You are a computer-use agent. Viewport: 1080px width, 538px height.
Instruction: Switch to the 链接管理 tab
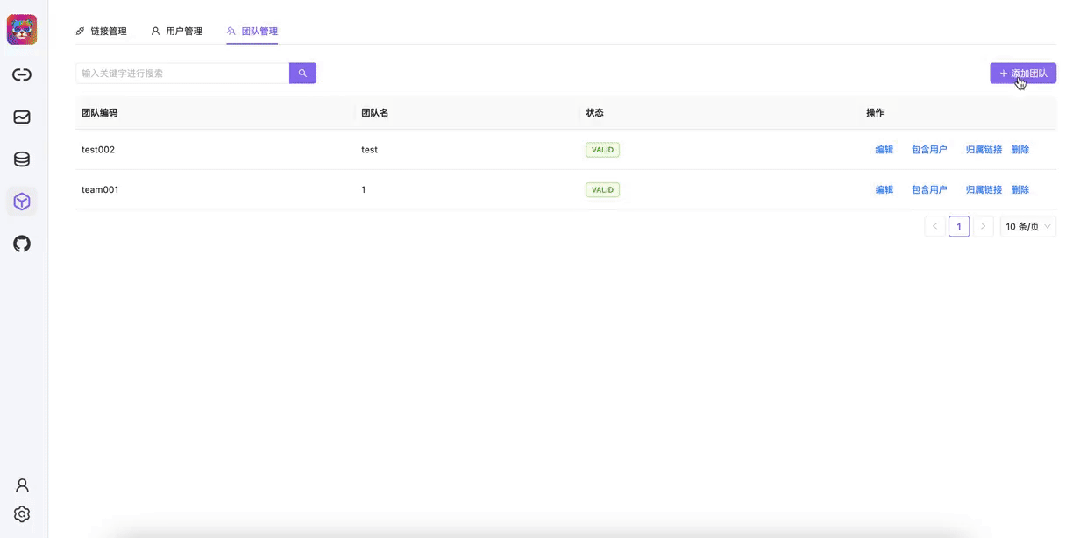[101, 31]
